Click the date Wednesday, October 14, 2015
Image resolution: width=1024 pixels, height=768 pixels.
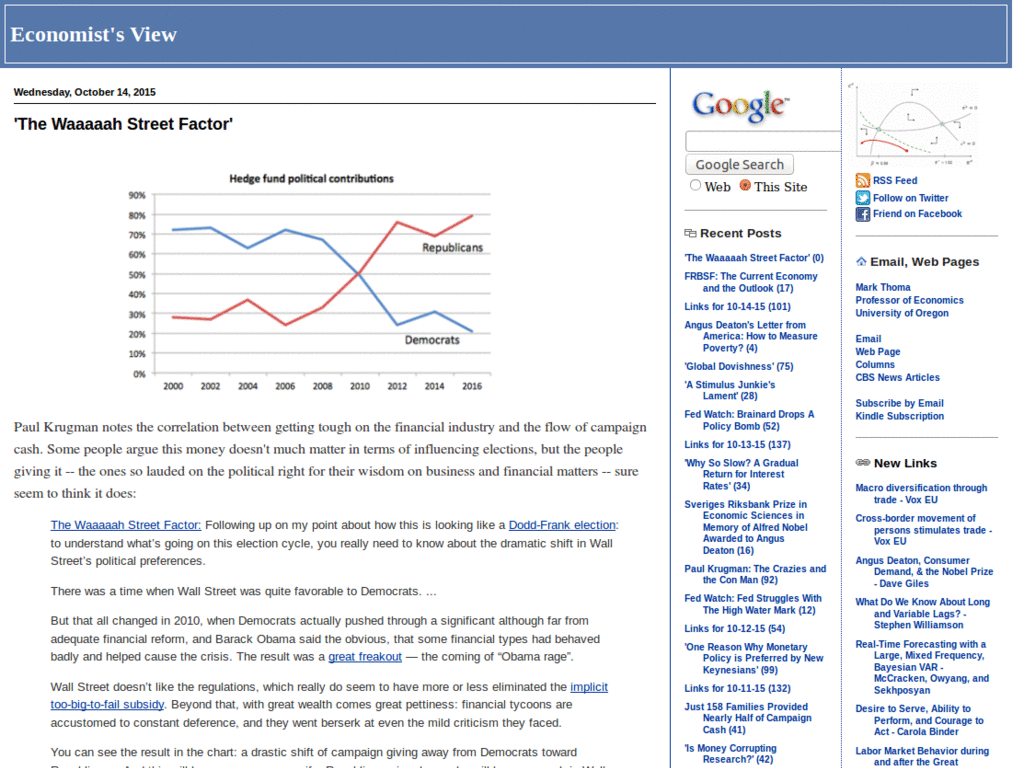(84, 92)
